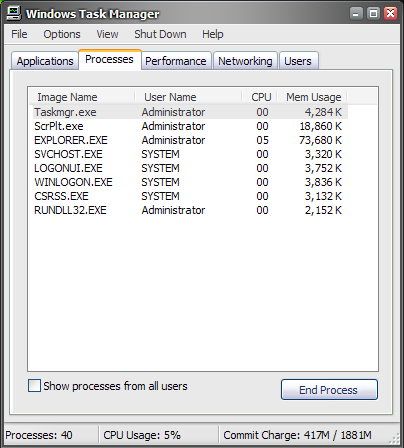Click the 18,860 K memory value
The image size is (404, 448).
(x=320, y=126)
